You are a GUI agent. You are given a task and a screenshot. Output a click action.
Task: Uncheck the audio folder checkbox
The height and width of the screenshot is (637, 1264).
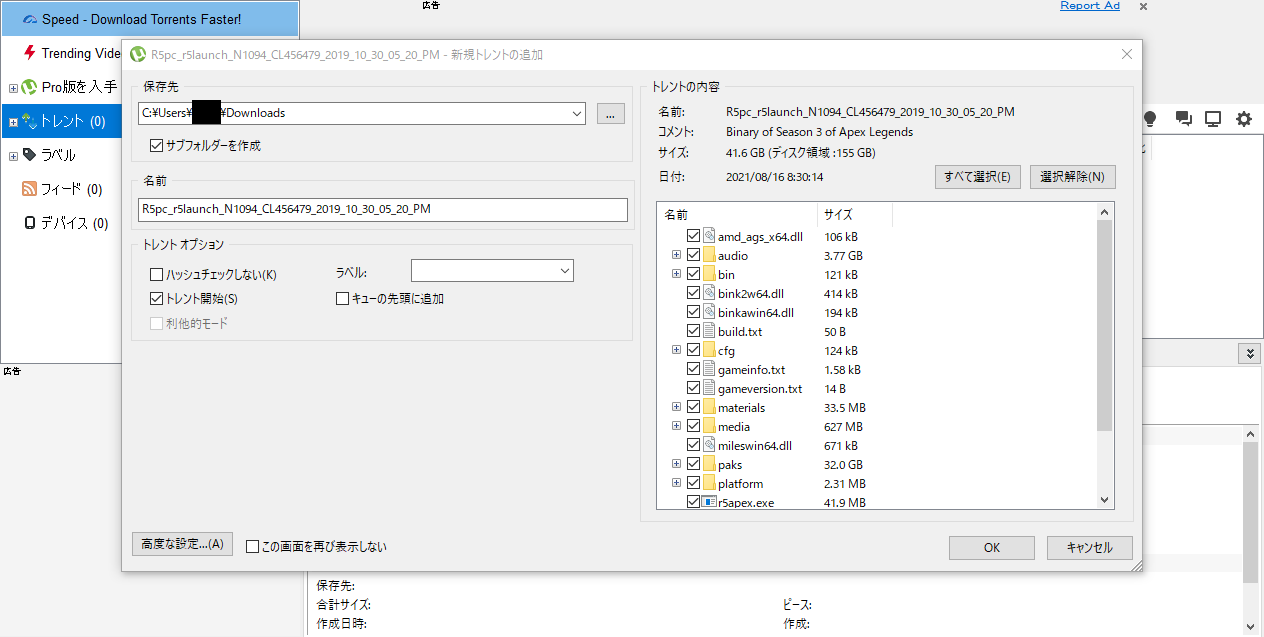[x=693, y=255]
